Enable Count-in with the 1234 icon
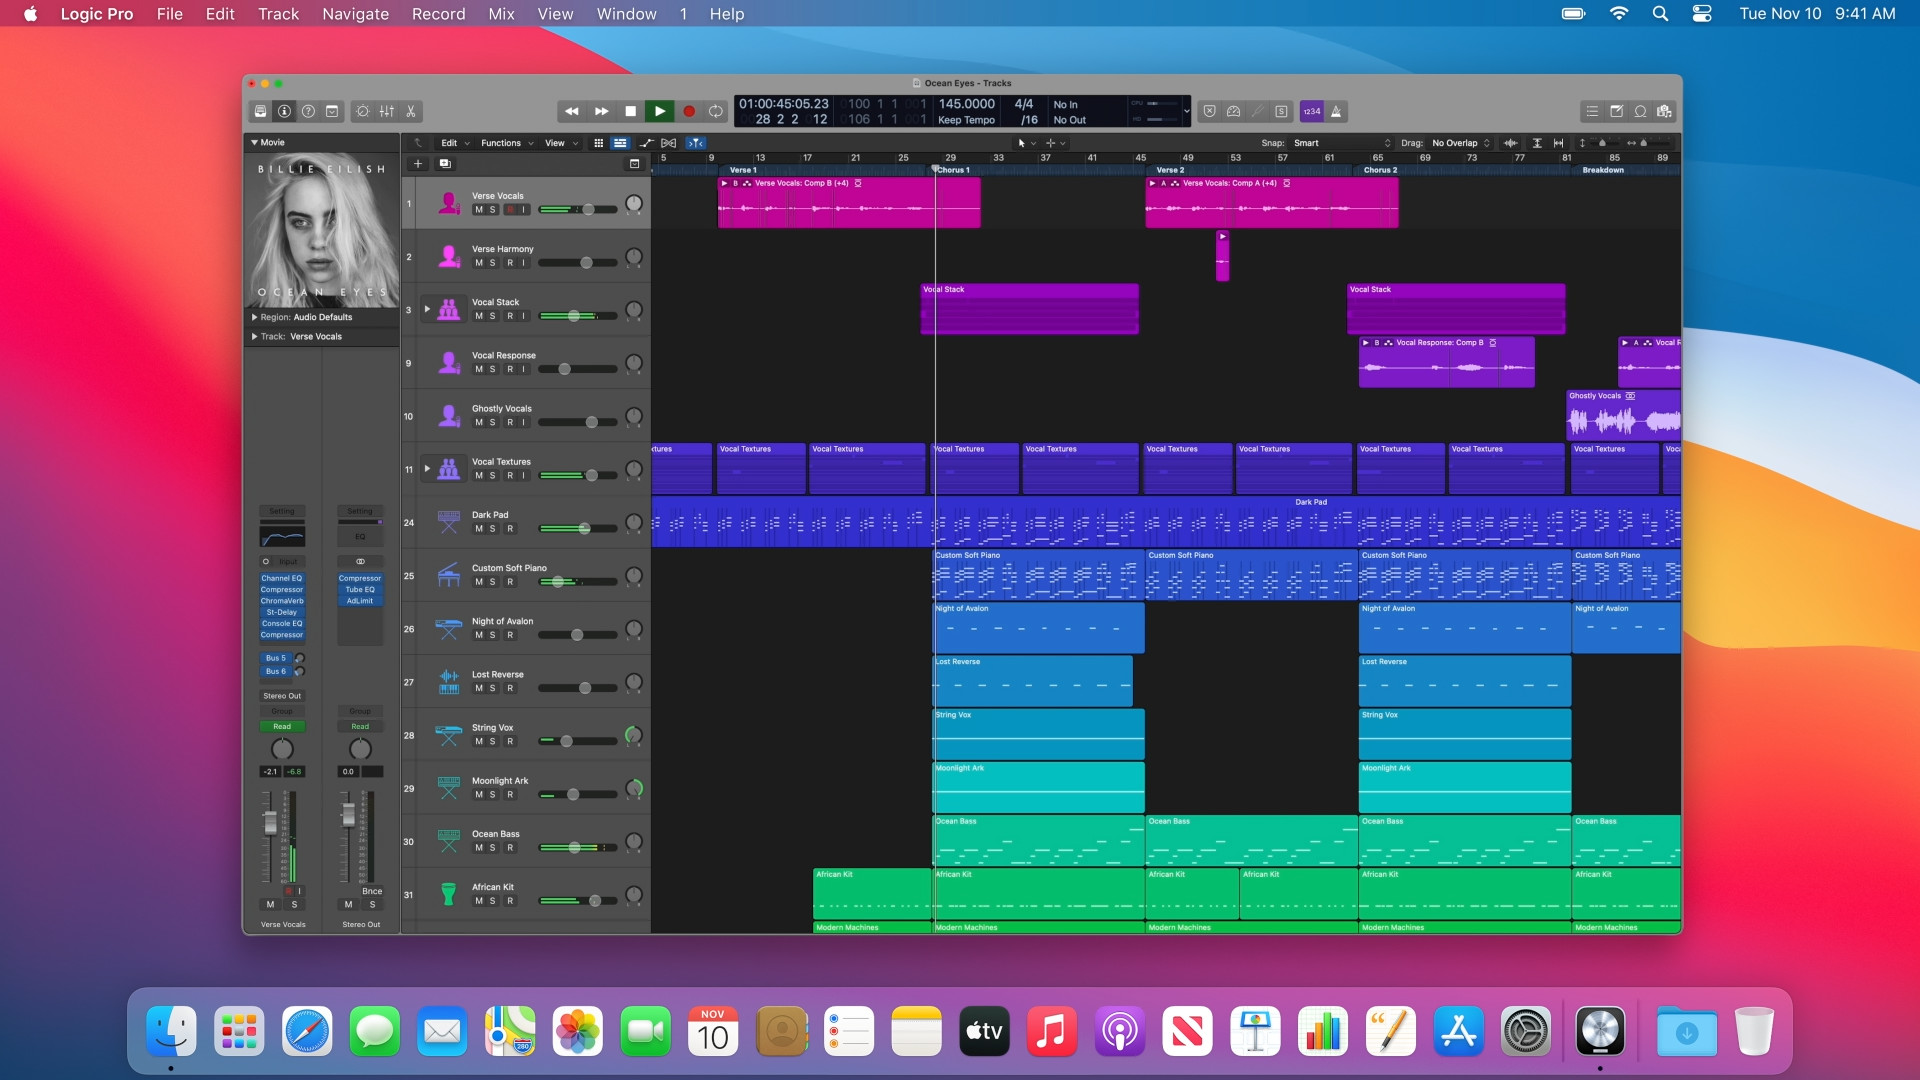The image size is (1920, 1080). click(x=1312, y=111)
